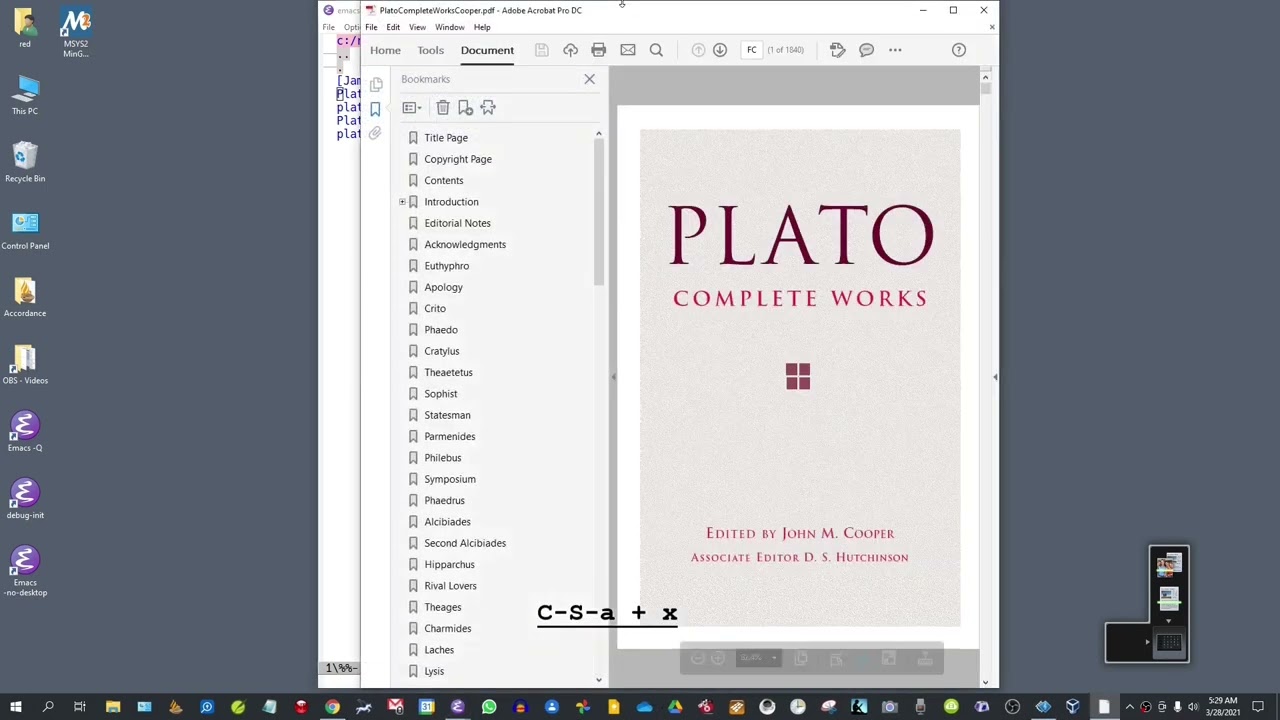Go to Euthyphro bookmark
Screen dimensions: 1280x720
446,266
